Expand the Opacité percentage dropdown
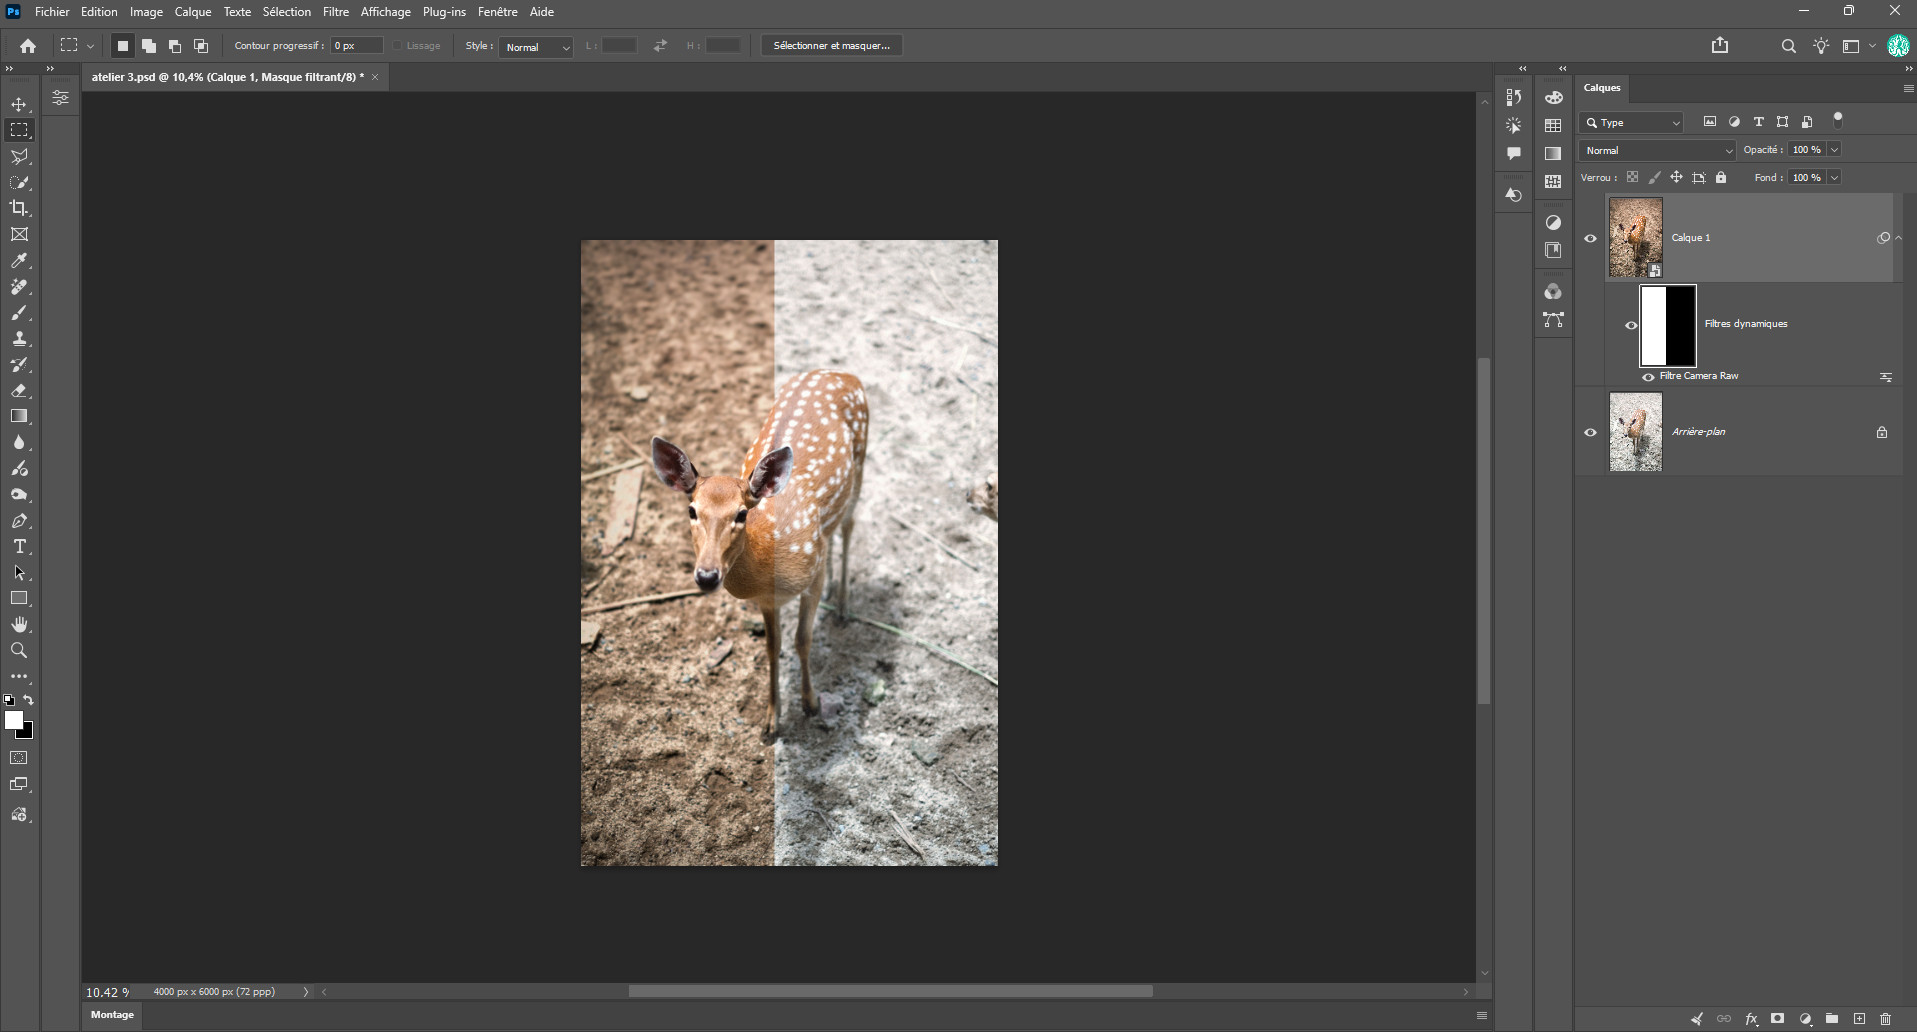 tap(1834, 150)
